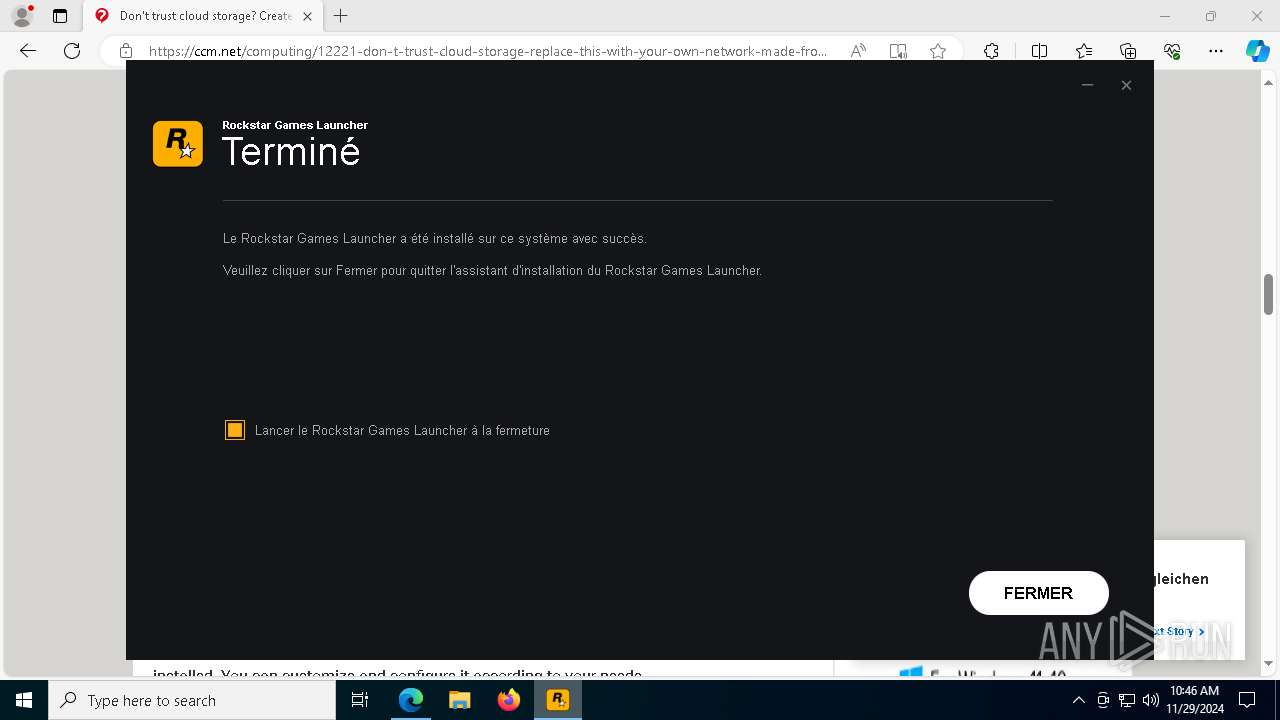Close the ccm.net browser tab

(x=307, y=16)
